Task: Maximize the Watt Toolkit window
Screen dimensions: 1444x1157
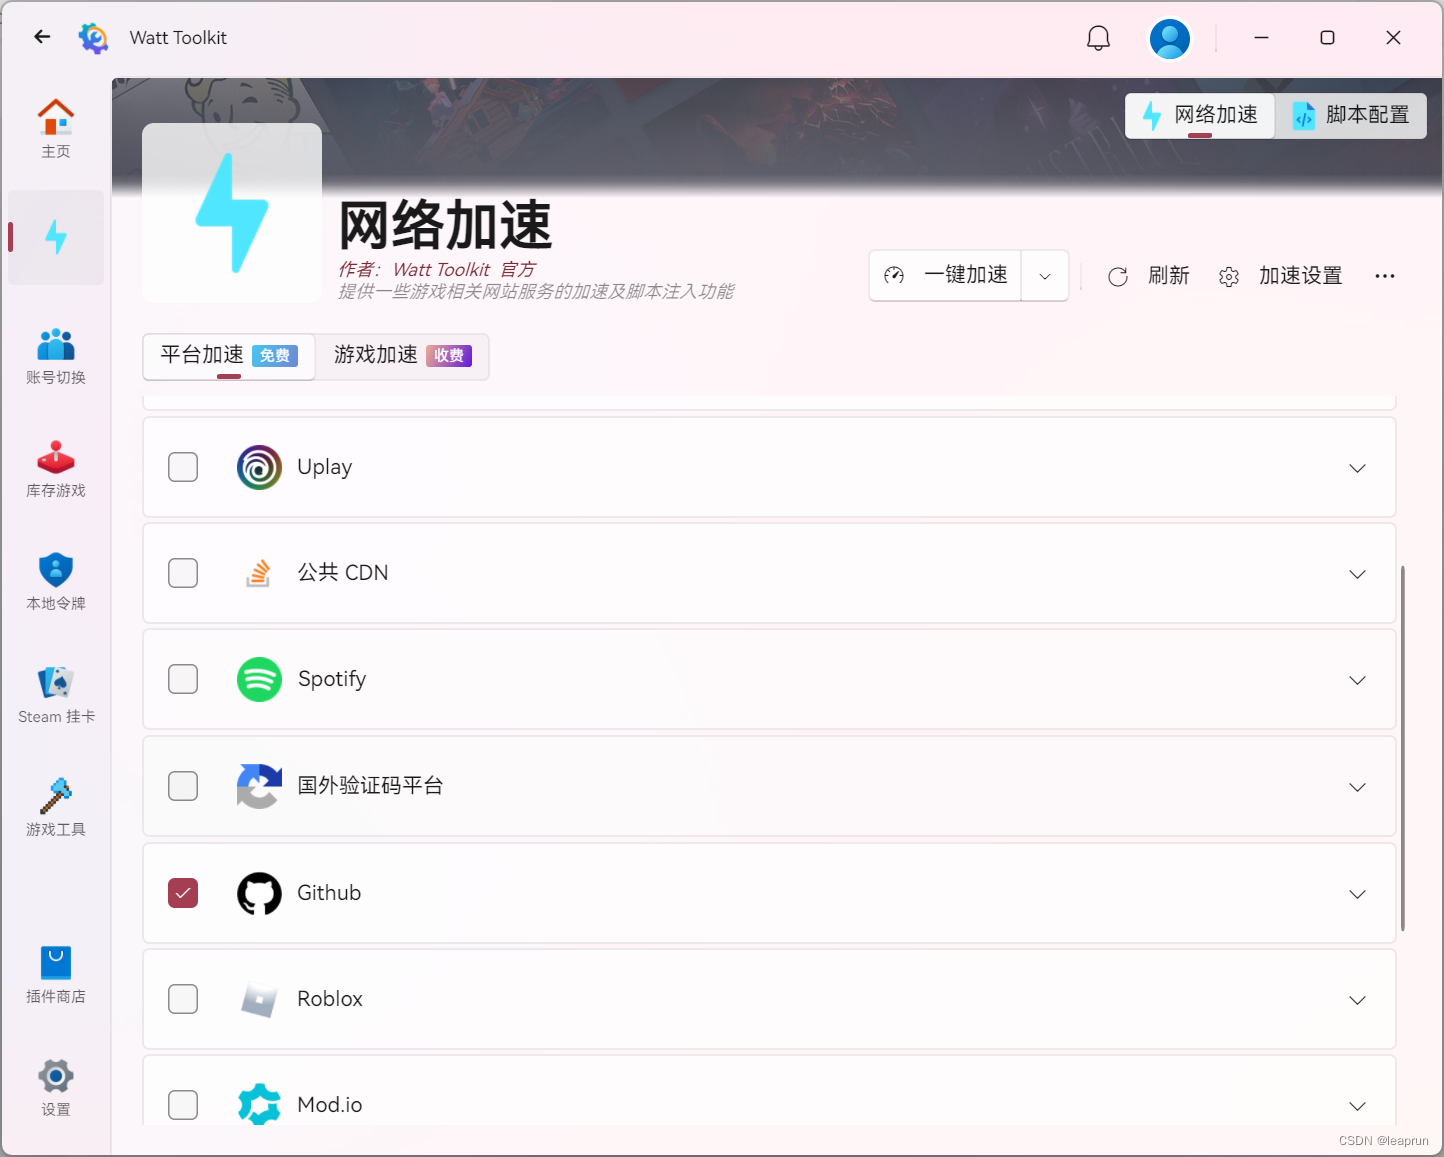Action: (1327, 38)
